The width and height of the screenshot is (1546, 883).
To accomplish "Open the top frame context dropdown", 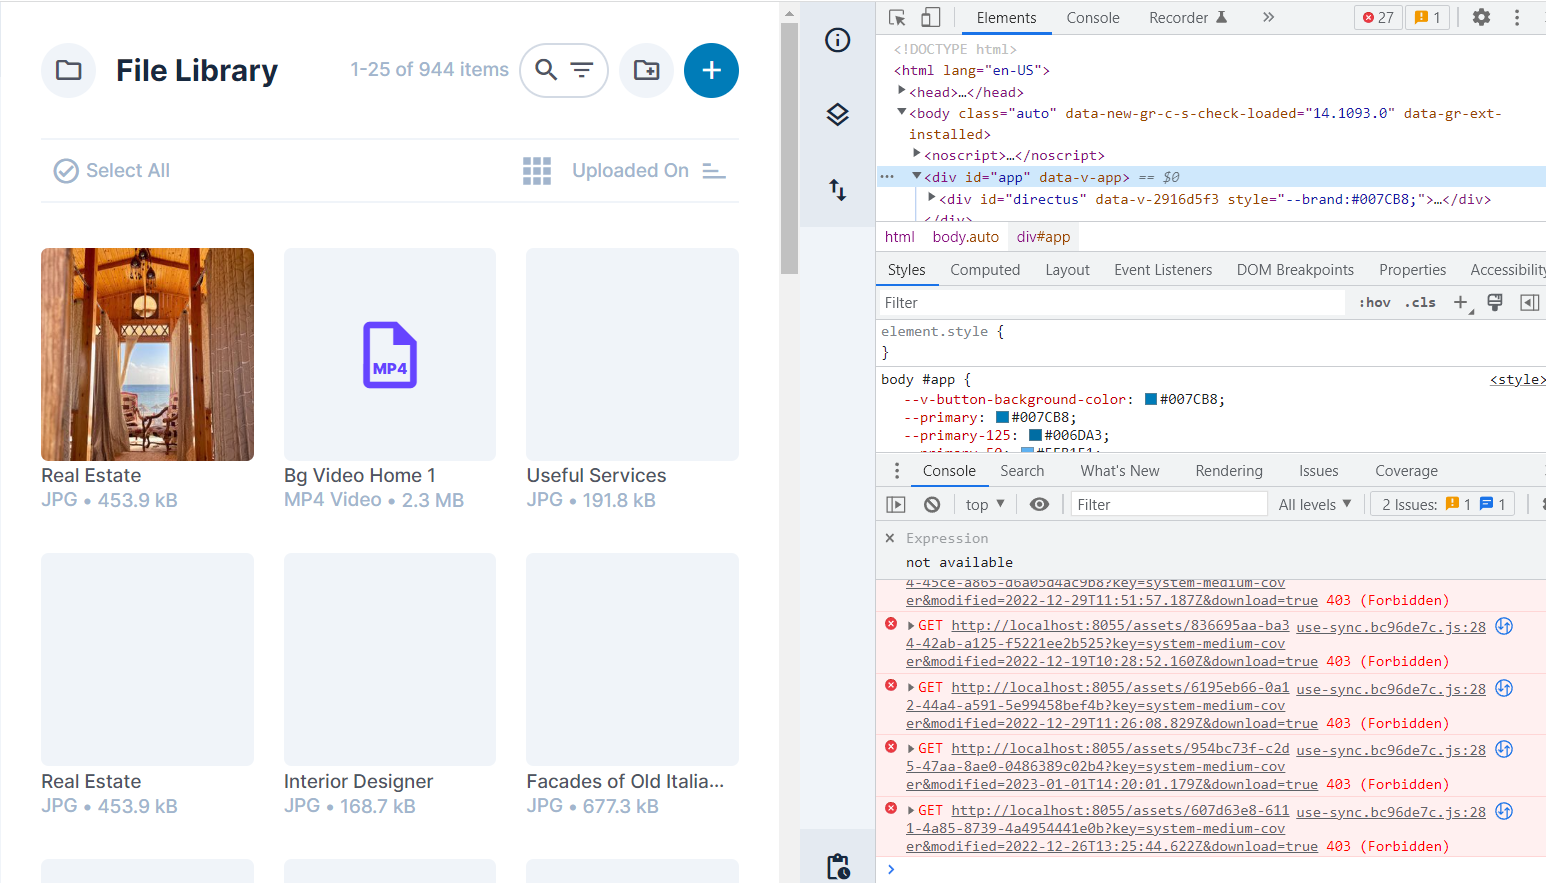I will pos(983,503).
